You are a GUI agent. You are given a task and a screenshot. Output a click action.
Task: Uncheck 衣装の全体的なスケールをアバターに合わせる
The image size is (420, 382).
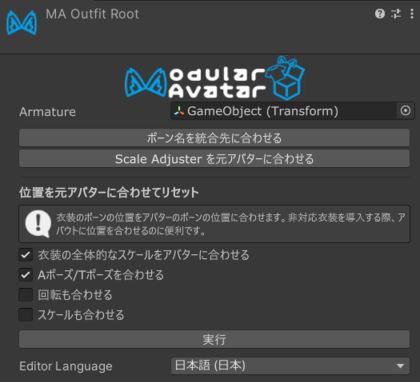25,255
